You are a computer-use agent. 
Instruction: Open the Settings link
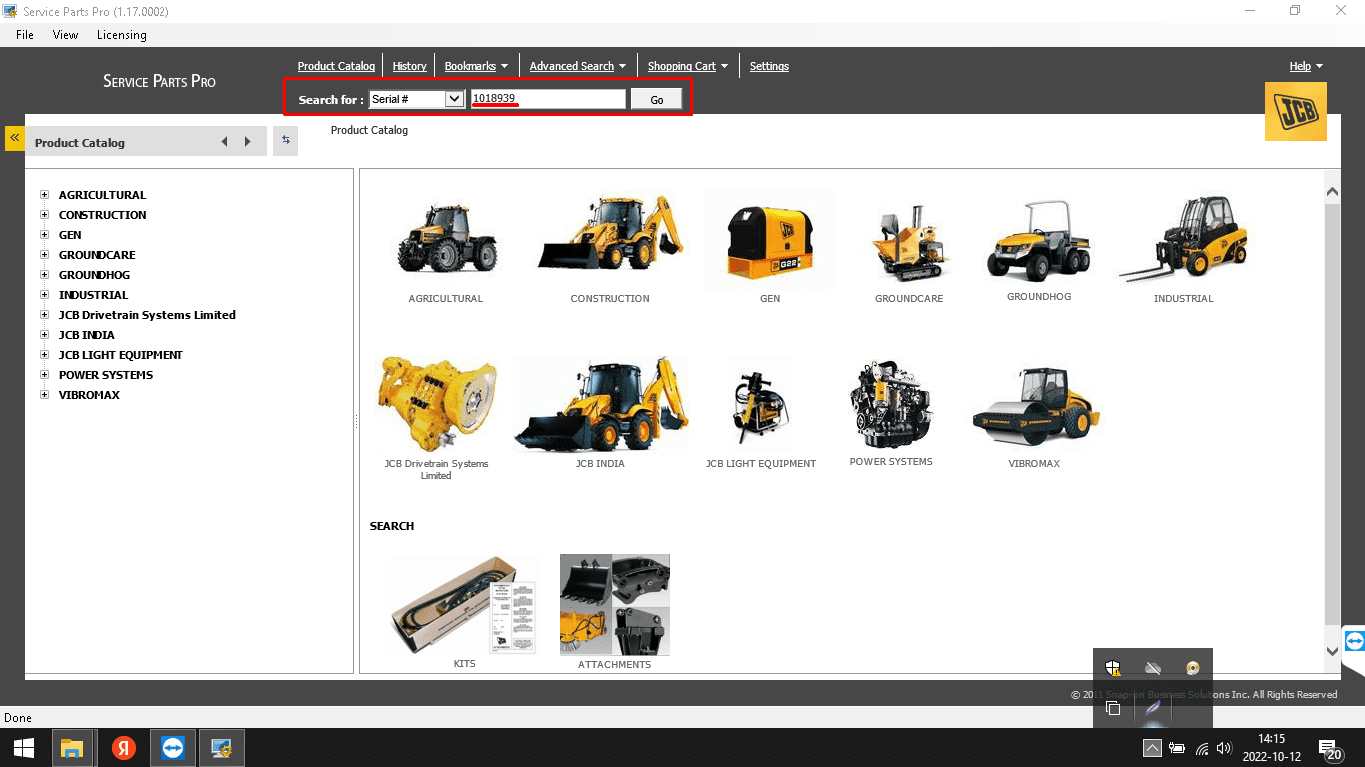769,66
